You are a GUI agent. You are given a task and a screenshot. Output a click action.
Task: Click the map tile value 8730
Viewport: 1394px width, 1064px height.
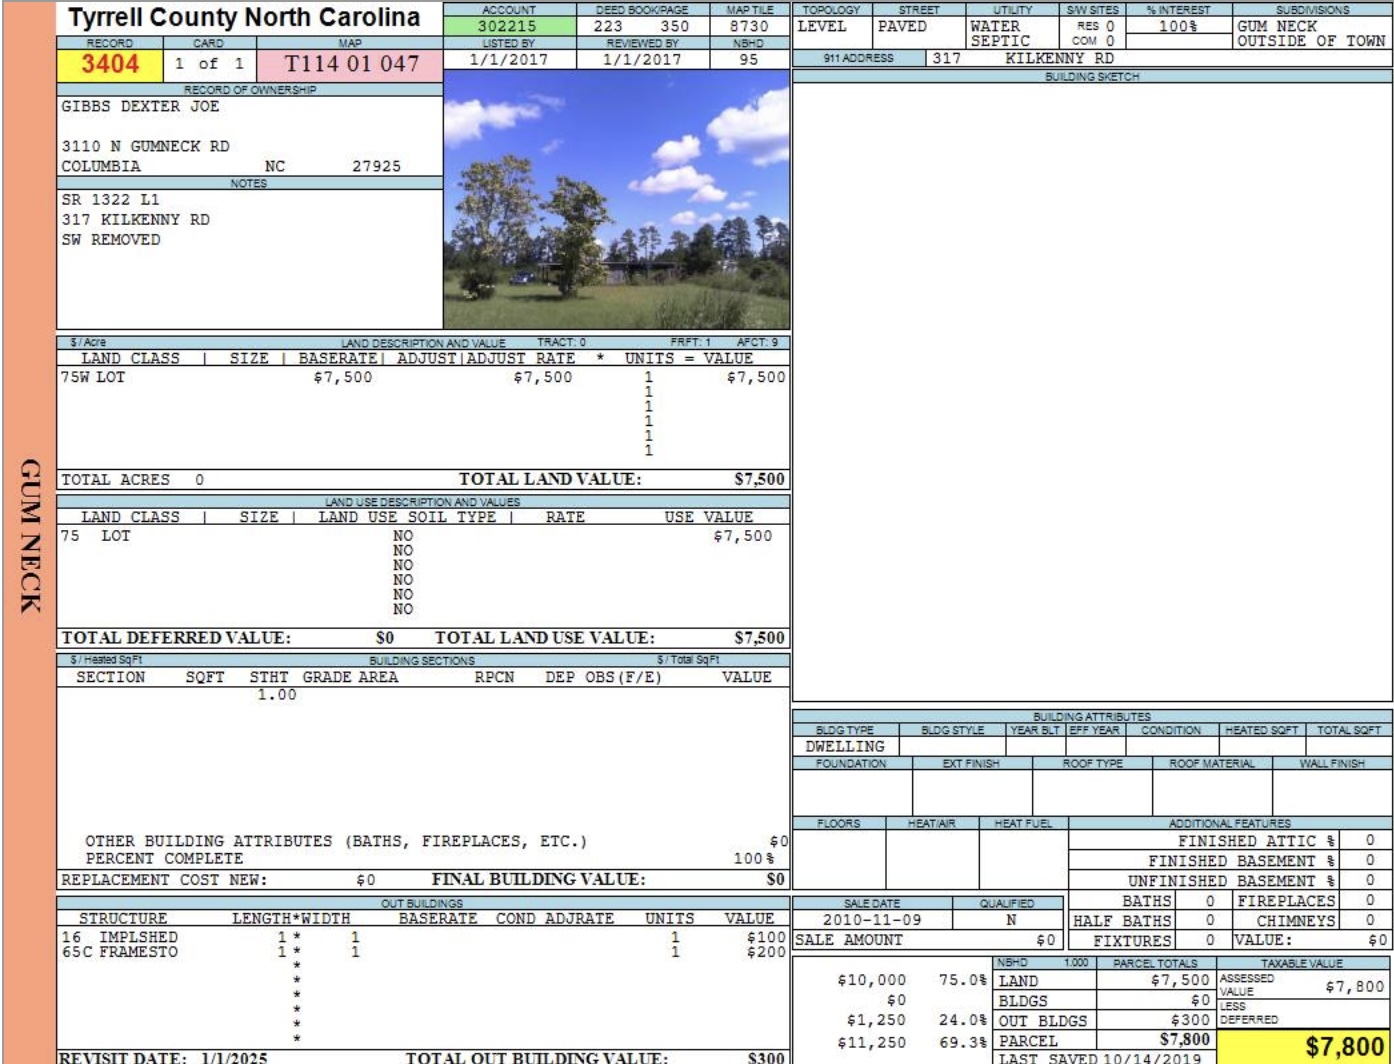click(748, 27)
